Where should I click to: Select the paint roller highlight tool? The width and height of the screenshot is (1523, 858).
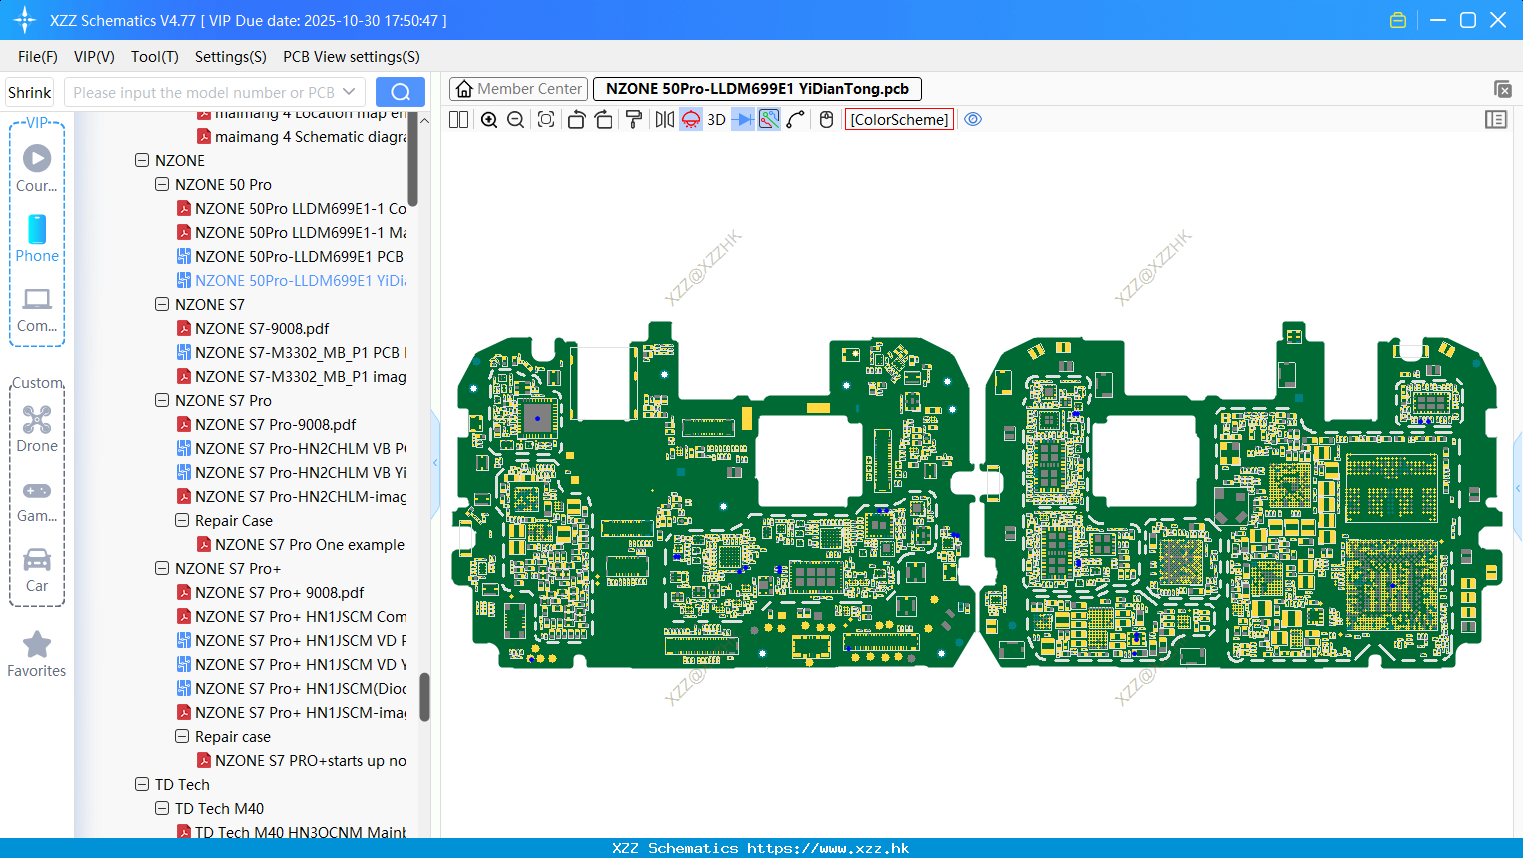[634, 120]
